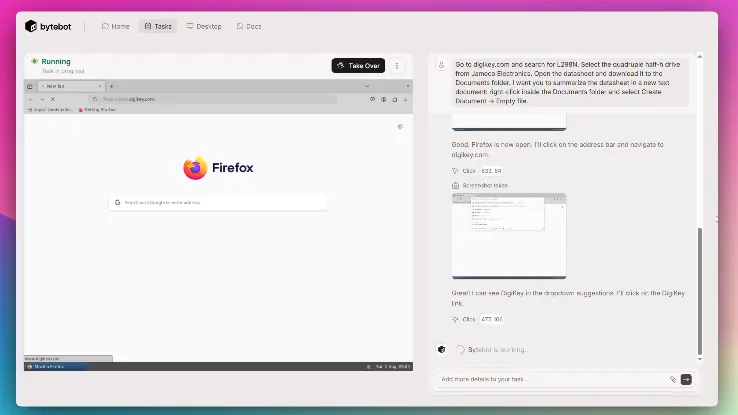Click the Firefox address bar
738x415 pixels.
(213, 99)
